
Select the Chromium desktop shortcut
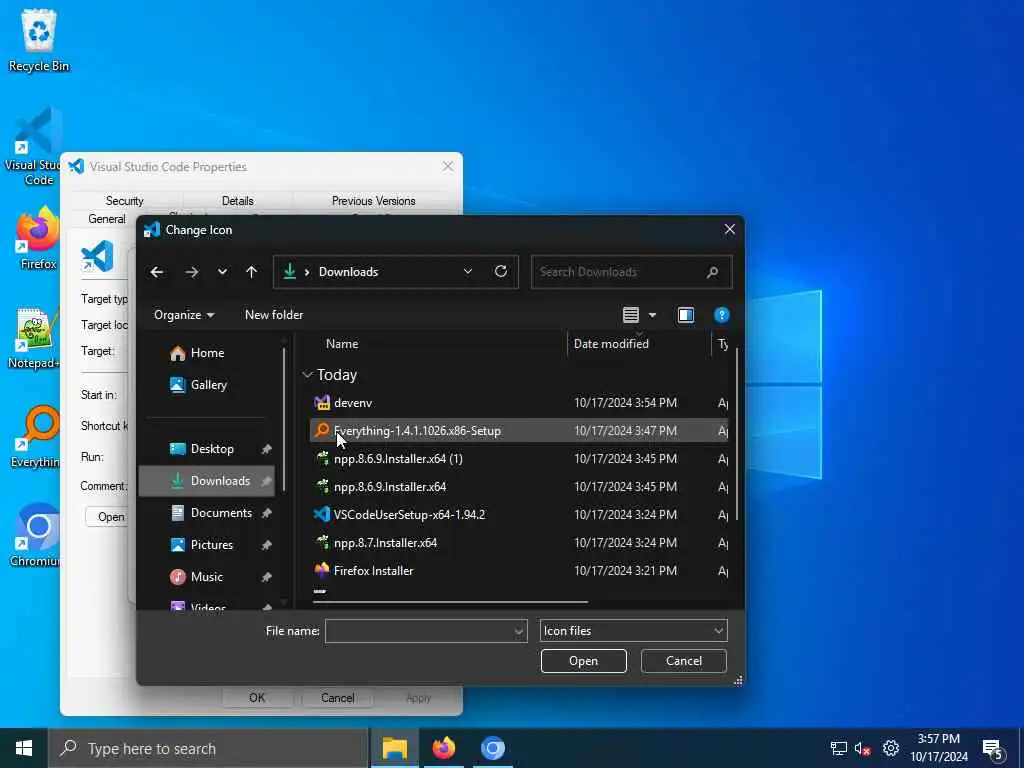(x=35, y=536)
